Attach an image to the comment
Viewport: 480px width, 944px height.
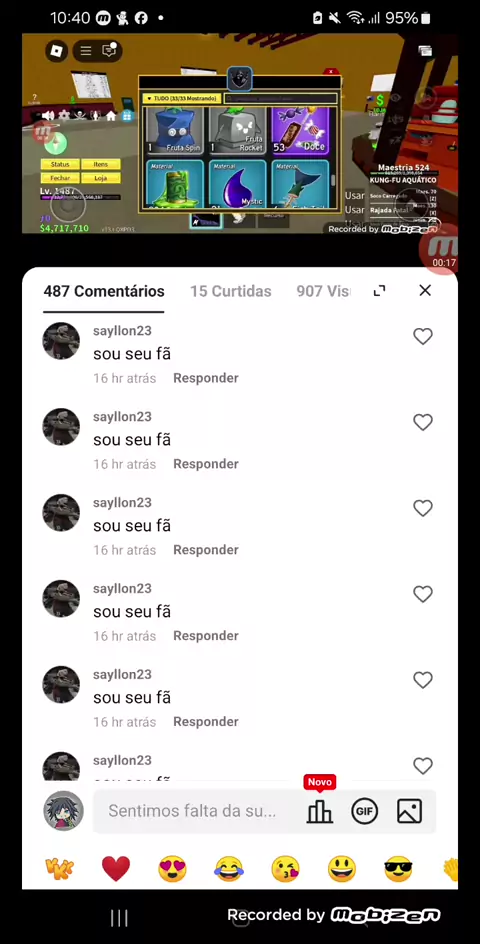coord(410,811)
